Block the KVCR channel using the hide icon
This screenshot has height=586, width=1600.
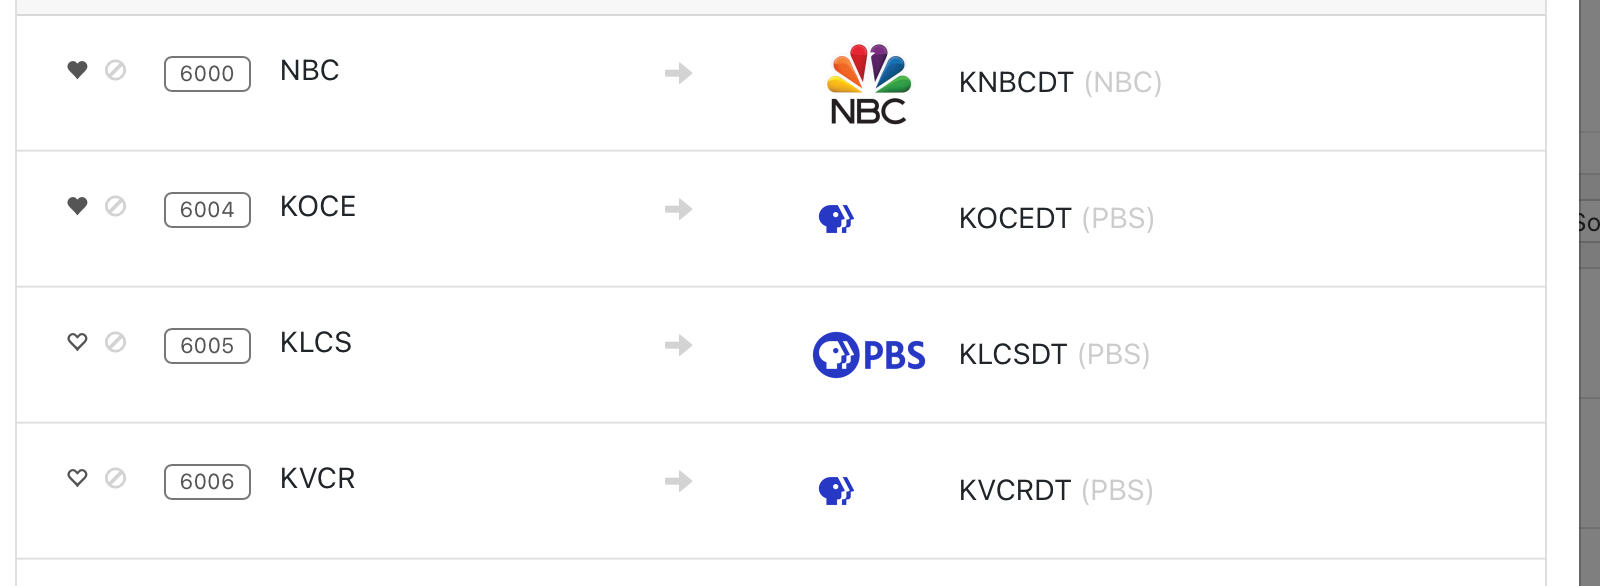point(116,478)
